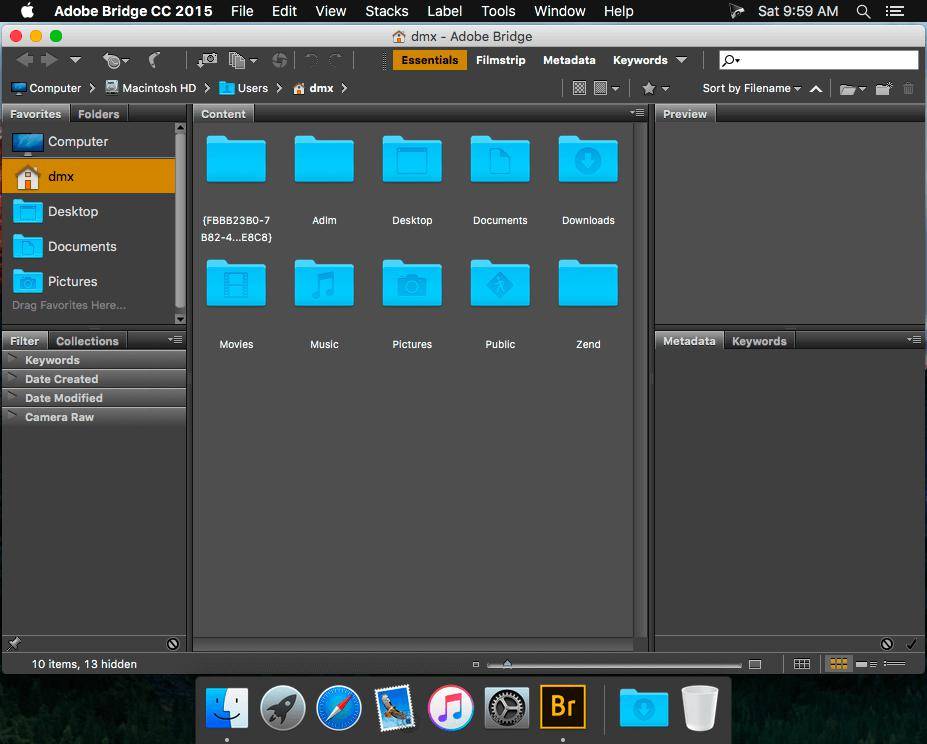Open the filter by rating star dropdown
The width and height of the screenshot is (927, 744).
click(x=655, y=89)
